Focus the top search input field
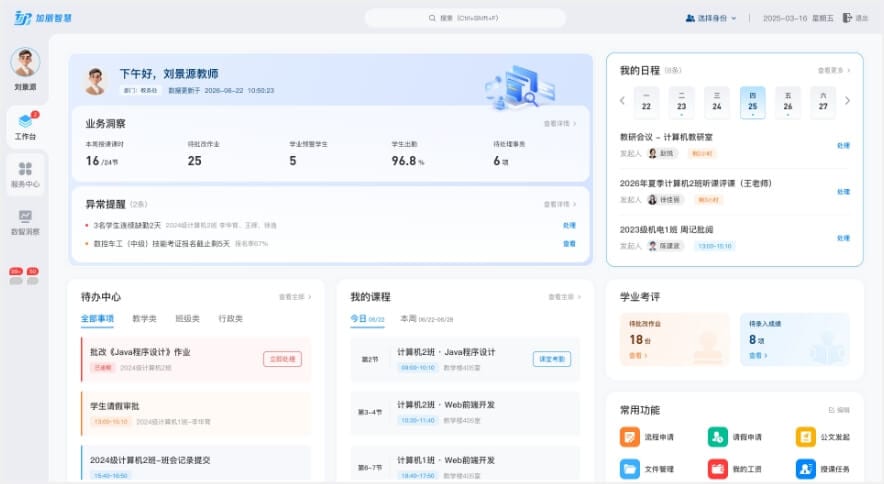The image size is (884, 484). (x=465, y=18)
